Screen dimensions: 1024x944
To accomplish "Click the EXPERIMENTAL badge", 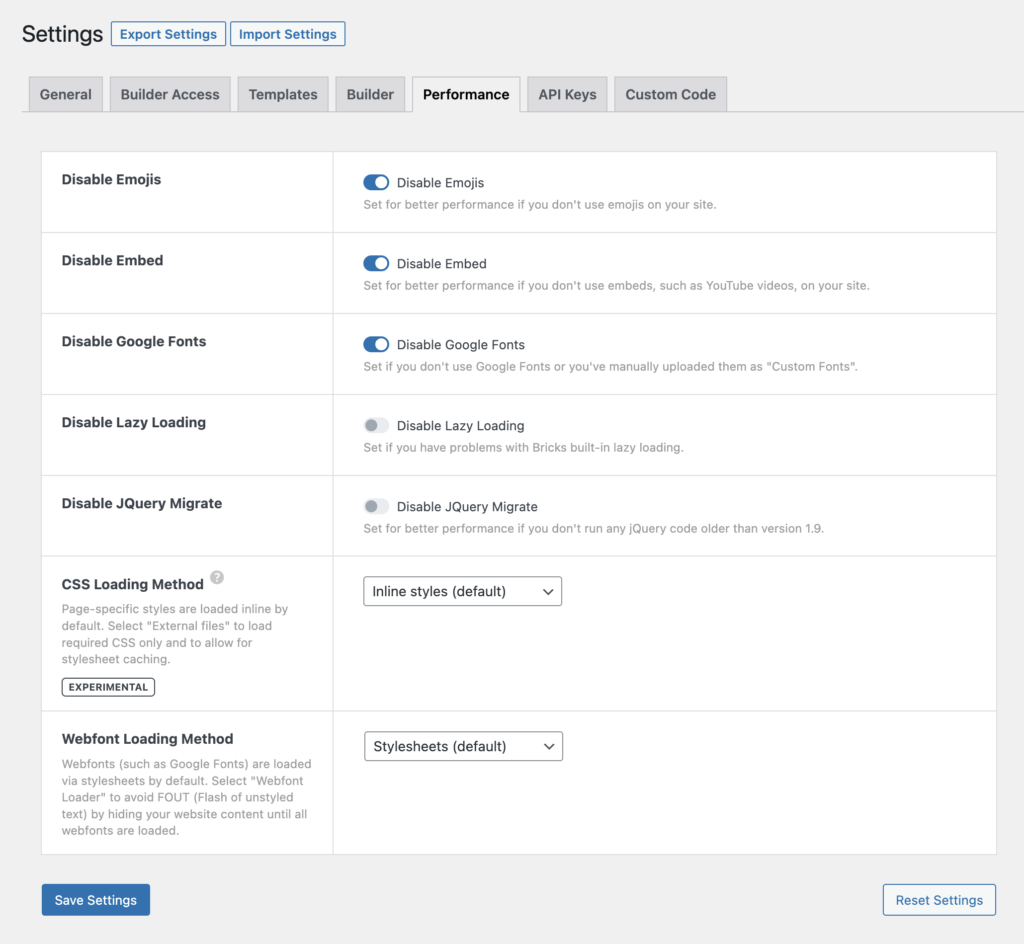I will [108, 687].
